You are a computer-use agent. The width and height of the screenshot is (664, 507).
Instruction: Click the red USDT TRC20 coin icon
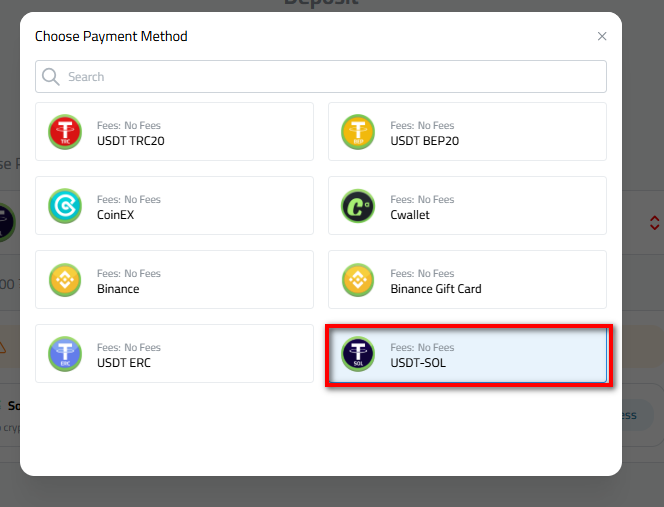(65, 132)
